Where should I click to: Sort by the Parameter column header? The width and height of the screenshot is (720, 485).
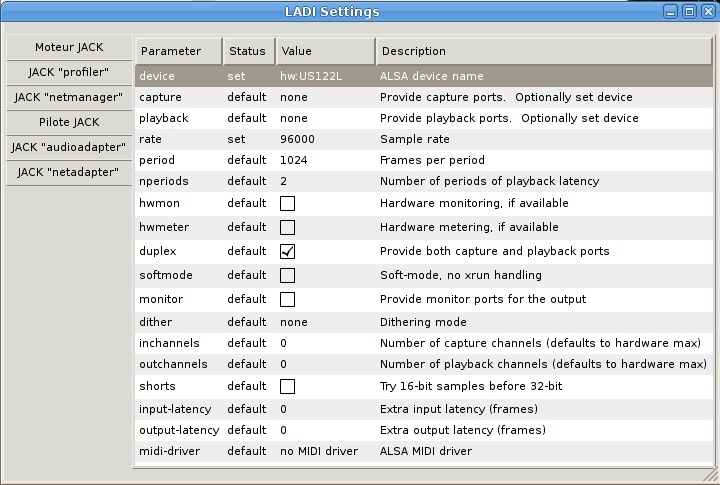click(x=178, y=51)
